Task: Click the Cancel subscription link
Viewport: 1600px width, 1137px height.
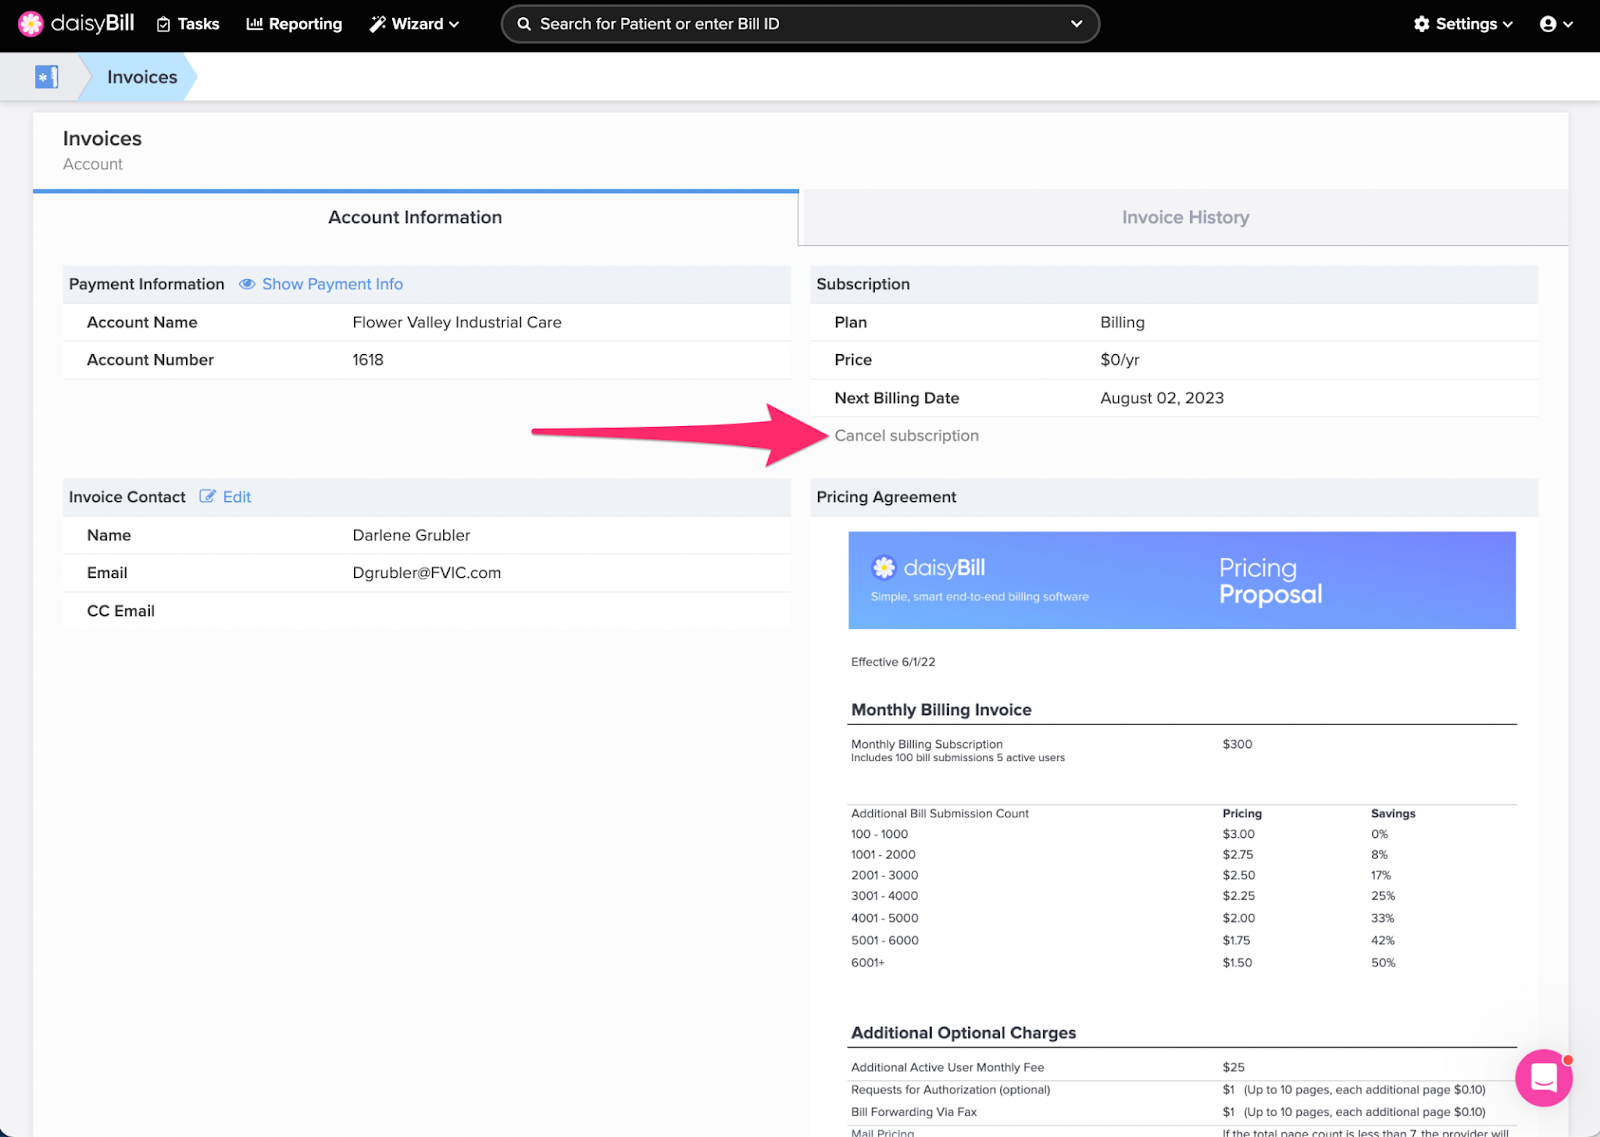Action: pyautogui.click(x=906, y=435)
